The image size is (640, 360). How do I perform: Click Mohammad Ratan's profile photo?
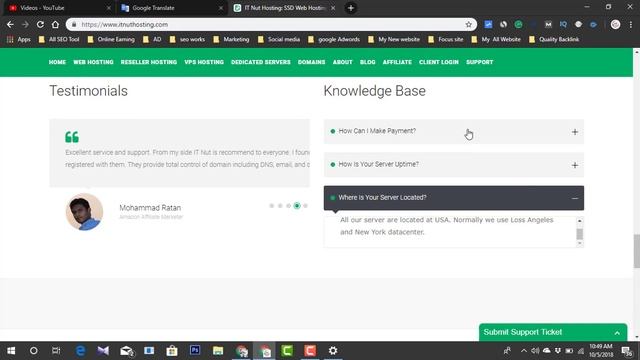84,212
